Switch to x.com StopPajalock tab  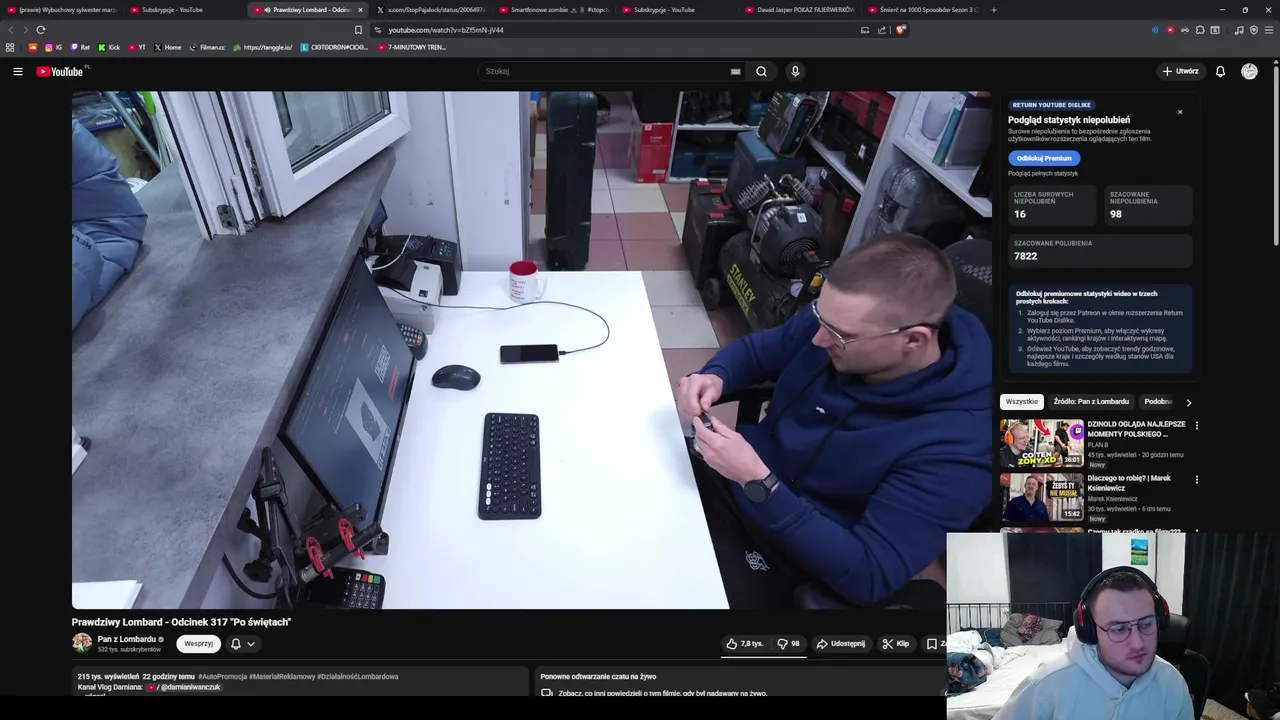431,10
